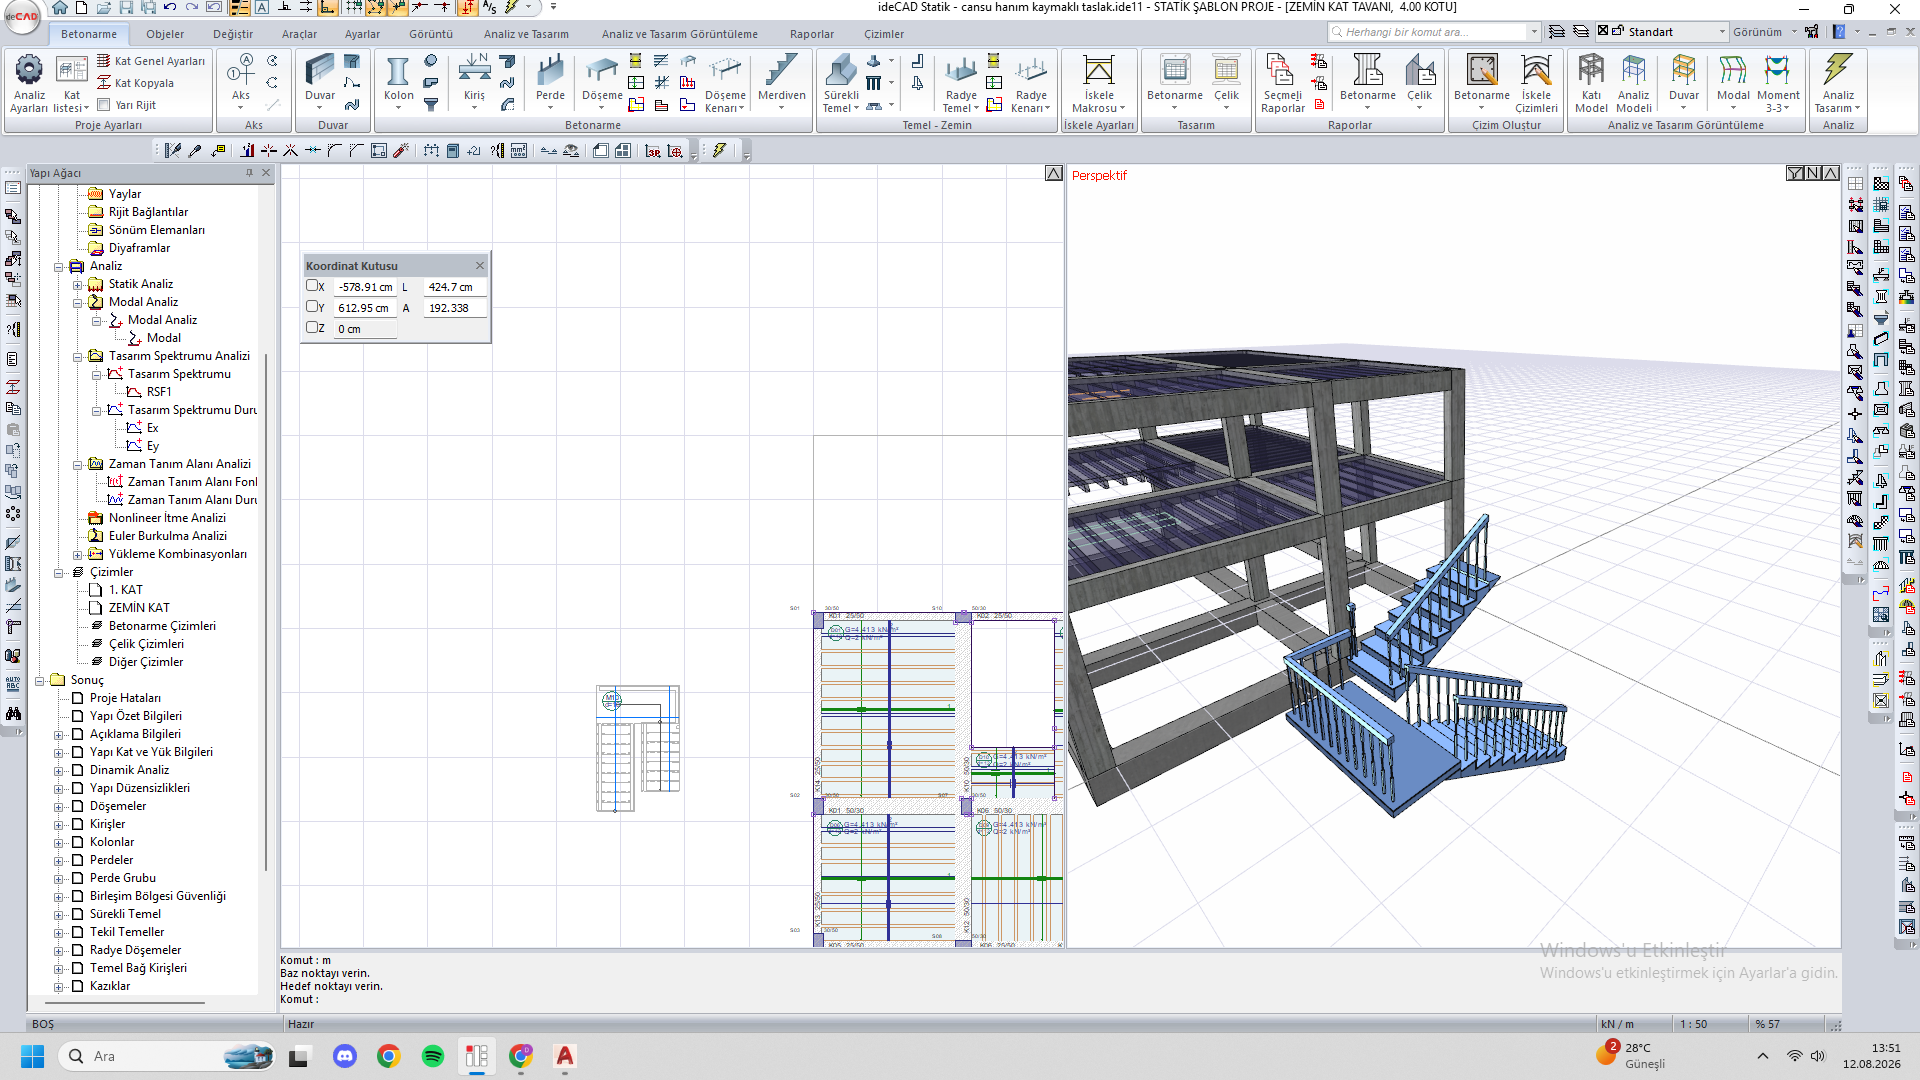Switch to the Objeler ribbon tab
1920x1080 pixels.
[x=165, y=34]
